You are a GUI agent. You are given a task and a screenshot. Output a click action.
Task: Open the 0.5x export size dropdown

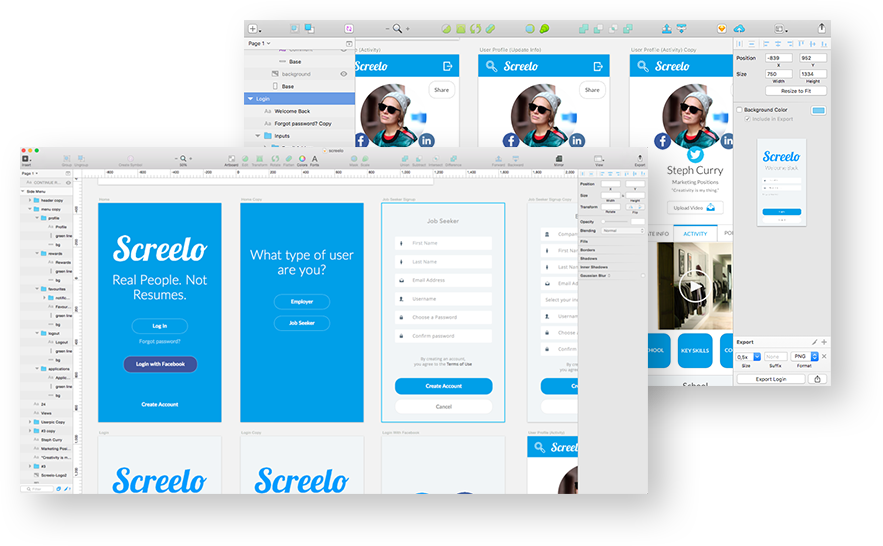point(748,356)
